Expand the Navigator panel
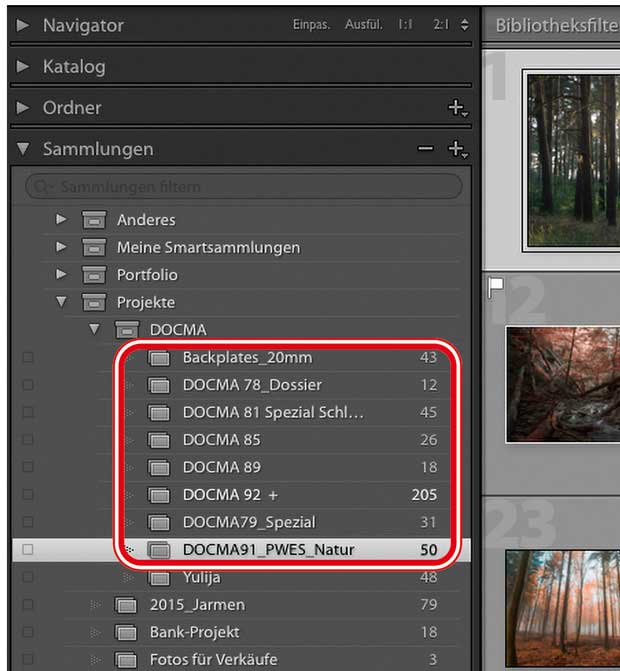This screenshot has height=671, width=620. [23, 25]
